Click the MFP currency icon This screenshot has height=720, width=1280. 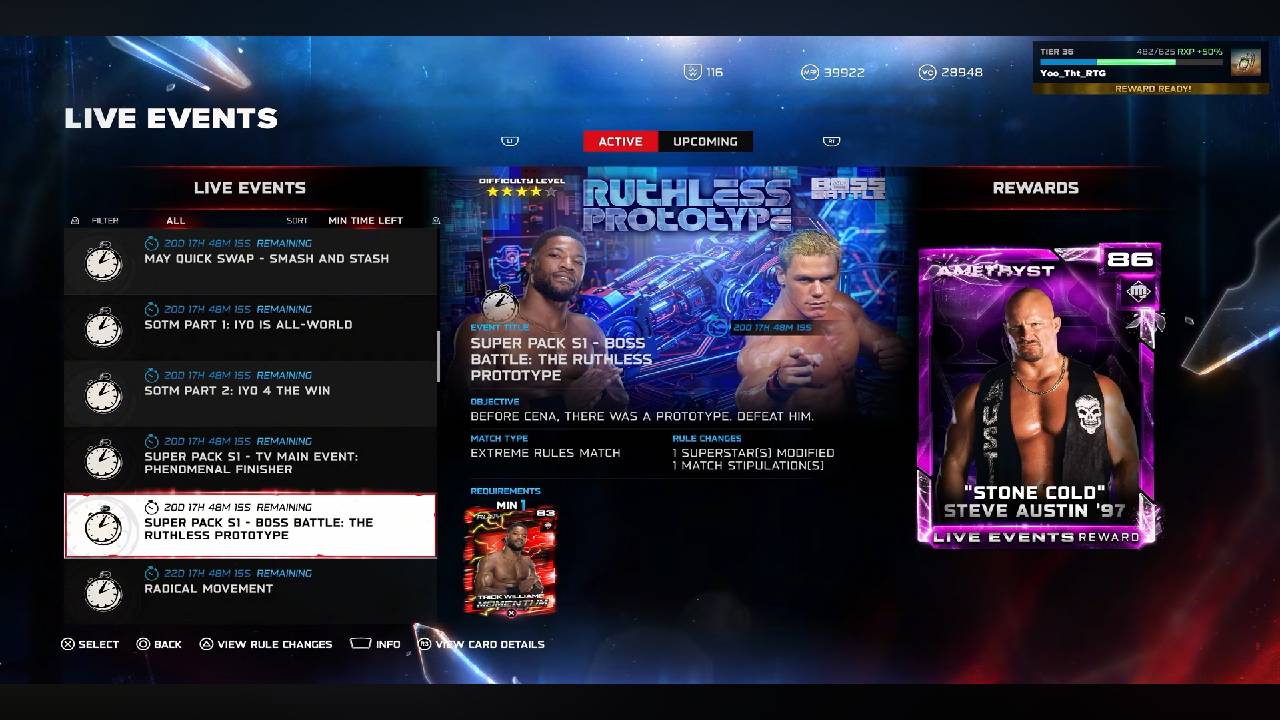coord(810,72)
